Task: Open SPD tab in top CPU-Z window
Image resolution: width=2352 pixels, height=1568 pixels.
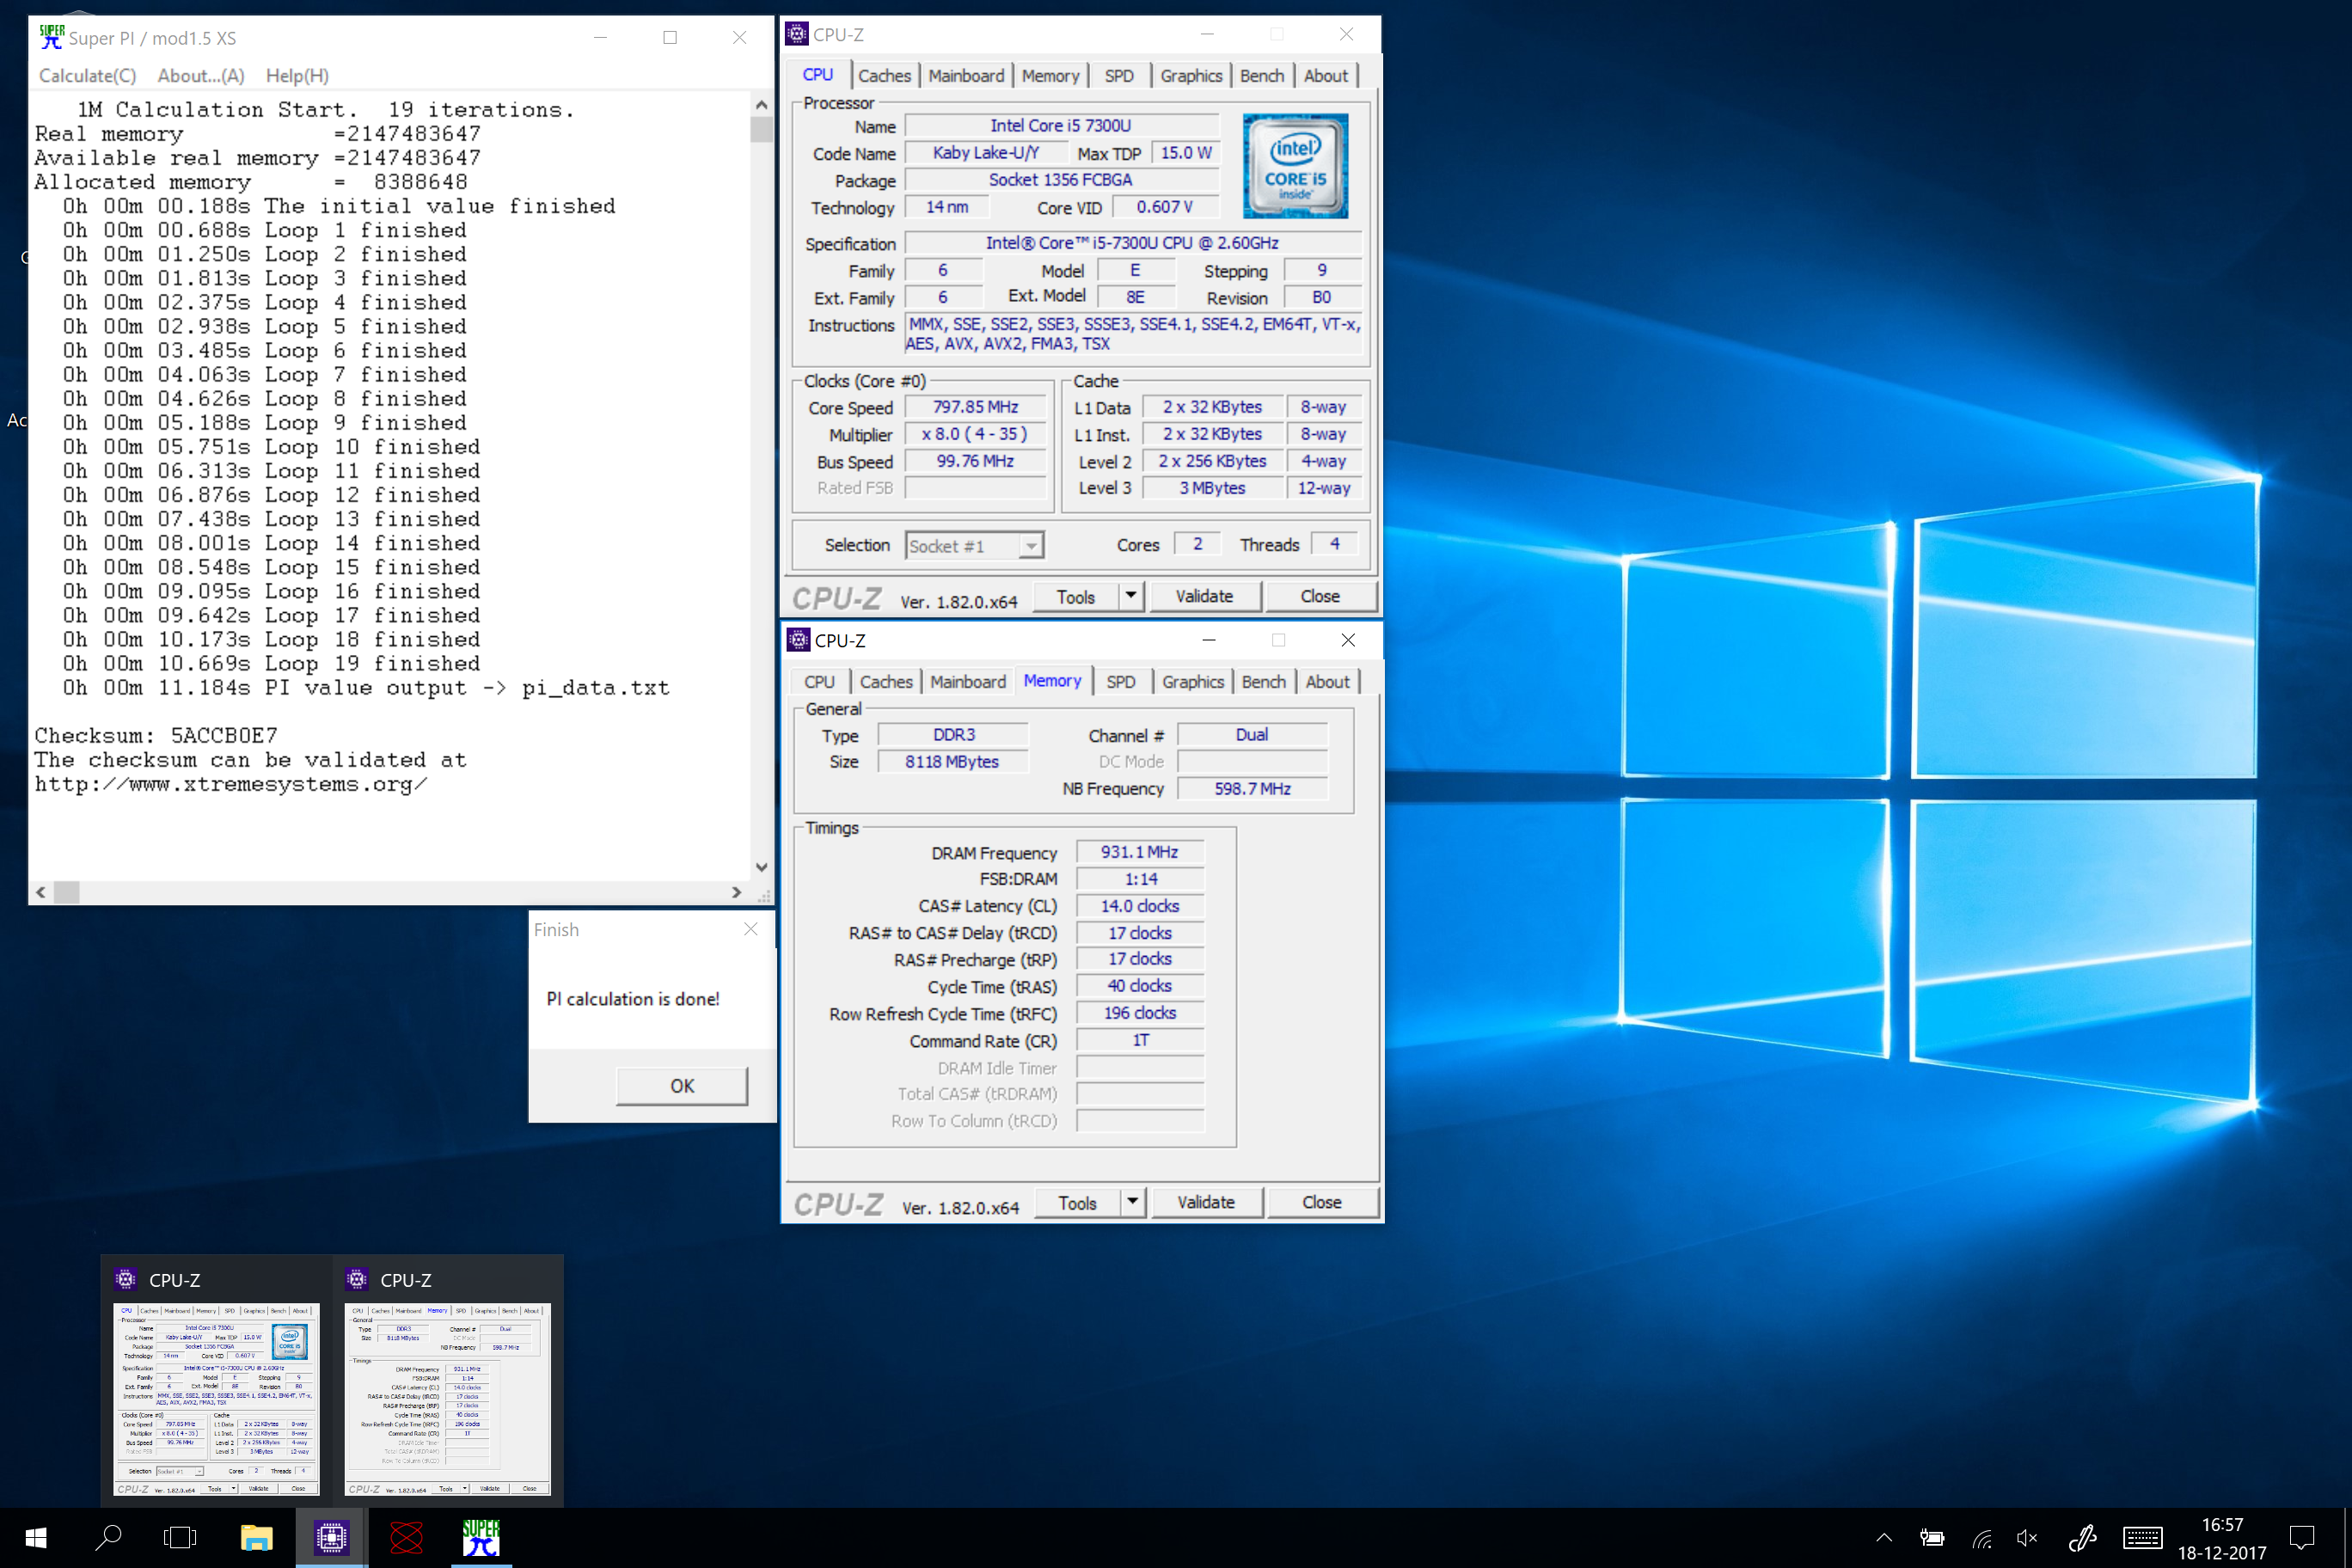Action: tap(1119, 76)
